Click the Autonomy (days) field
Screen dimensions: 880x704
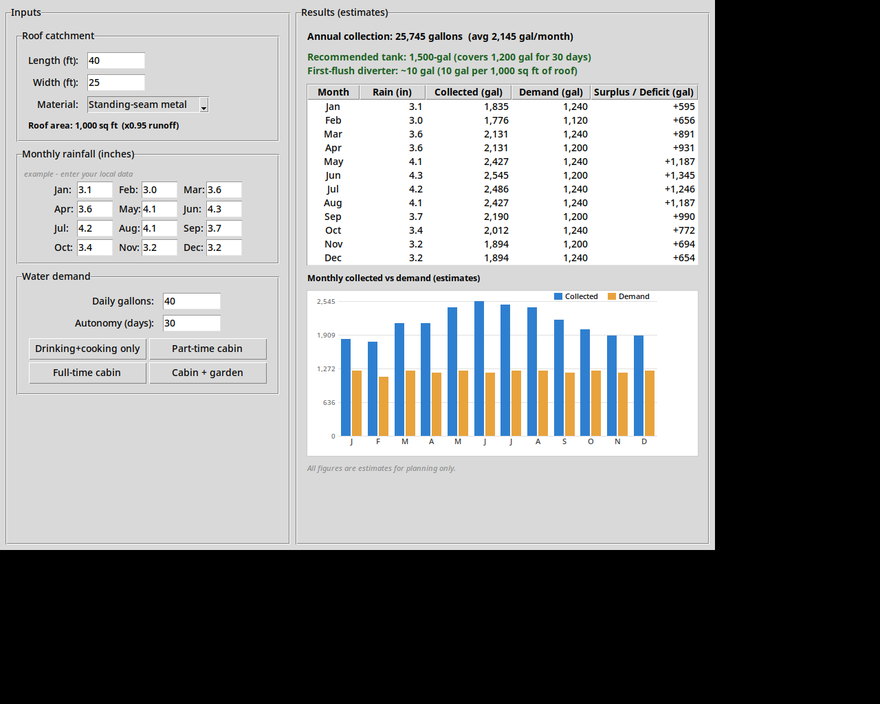click(x=192, y=323)
